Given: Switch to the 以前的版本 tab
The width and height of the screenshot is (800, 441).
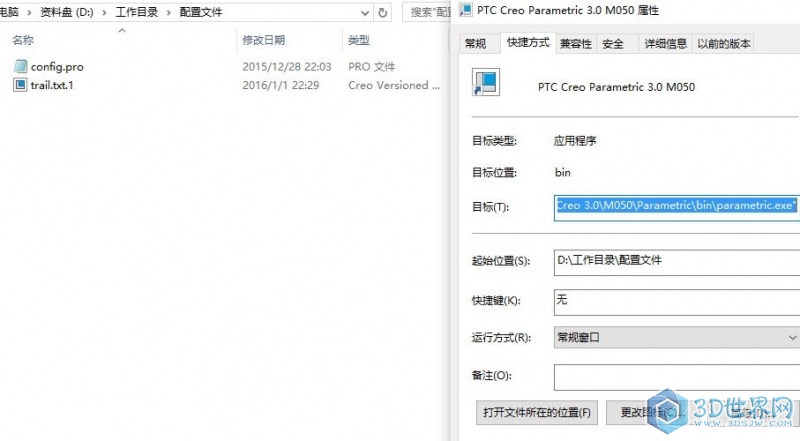Looking at the screenshot, I should (x=723, y=44).
